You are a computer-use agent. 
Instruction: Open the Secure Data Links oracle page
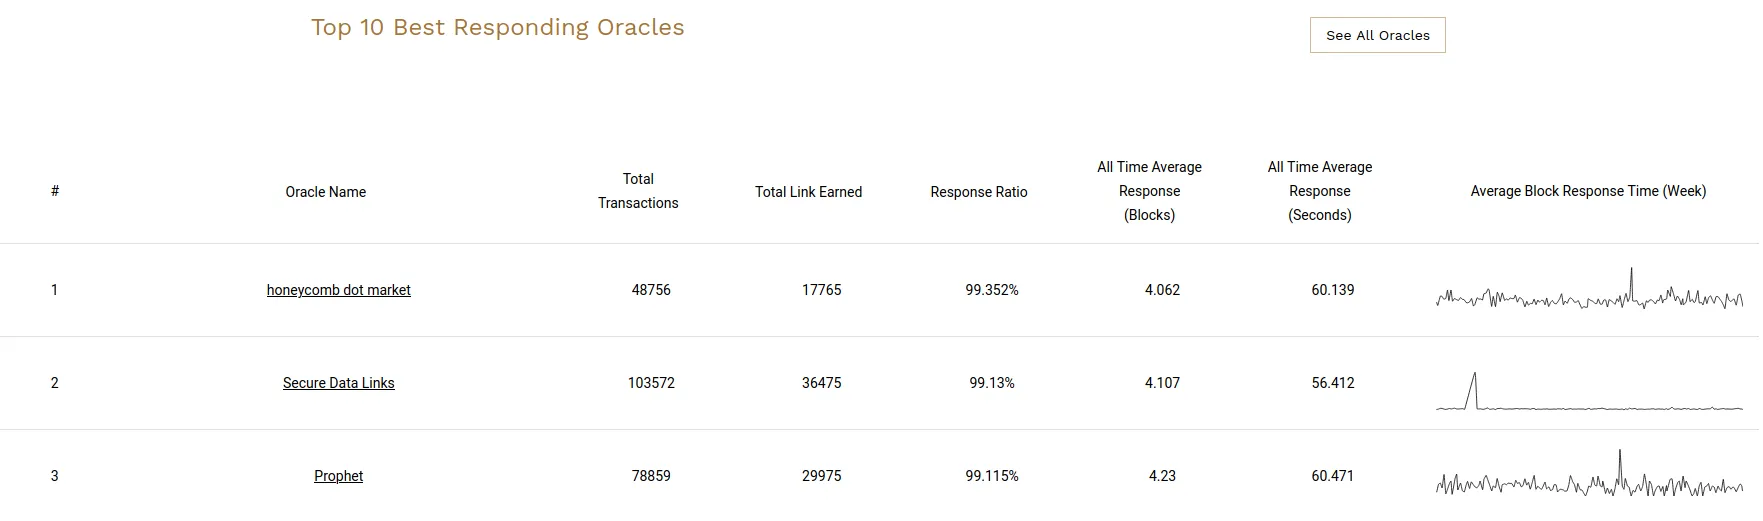click(338, 383)
